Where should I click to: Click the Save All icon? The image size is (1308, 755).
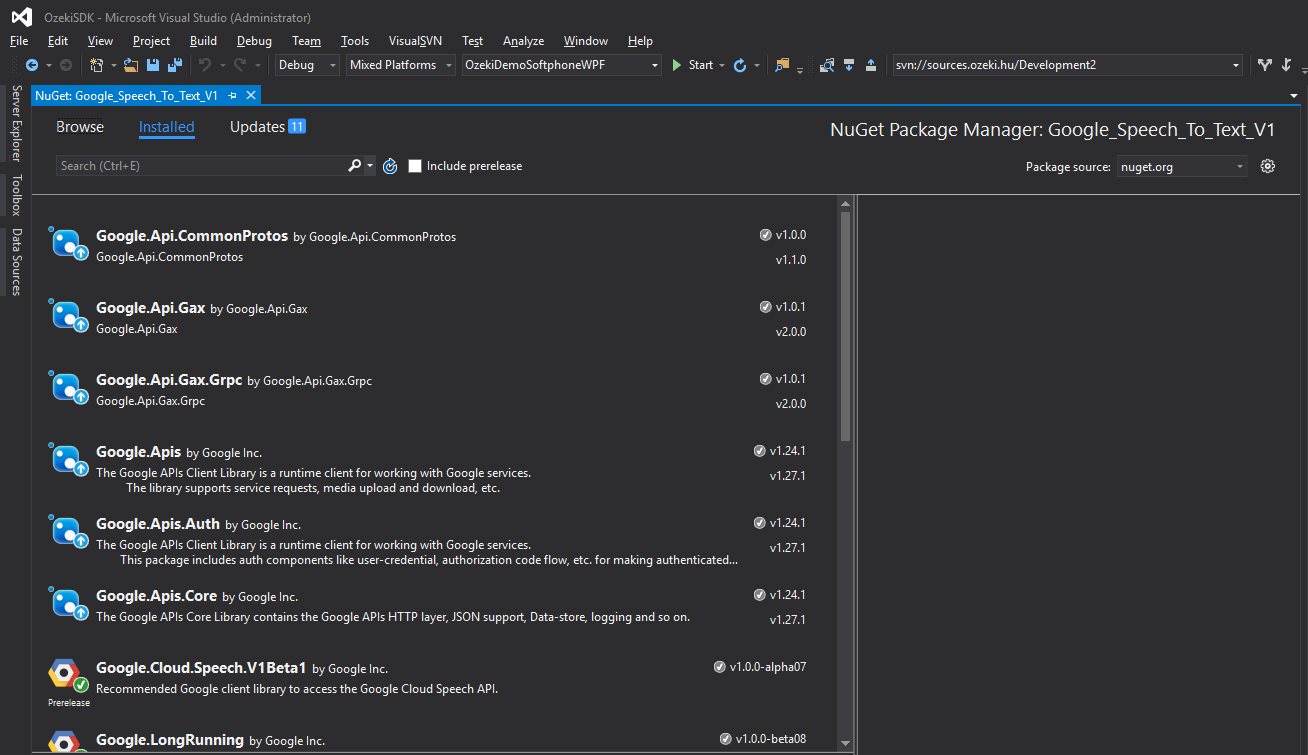tap(175, 65)
